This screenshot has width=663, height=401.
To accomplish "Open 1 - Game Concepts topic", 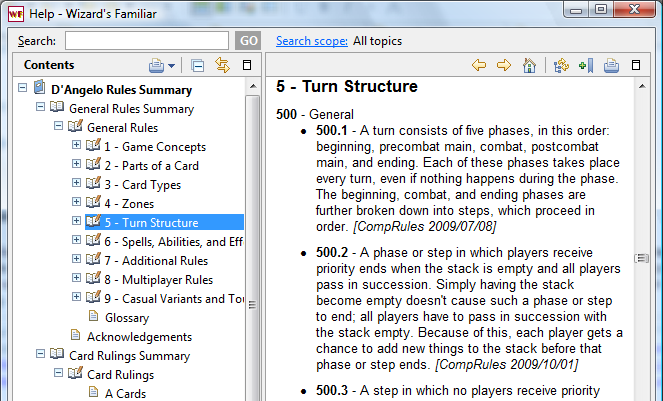I will [155, 147].
